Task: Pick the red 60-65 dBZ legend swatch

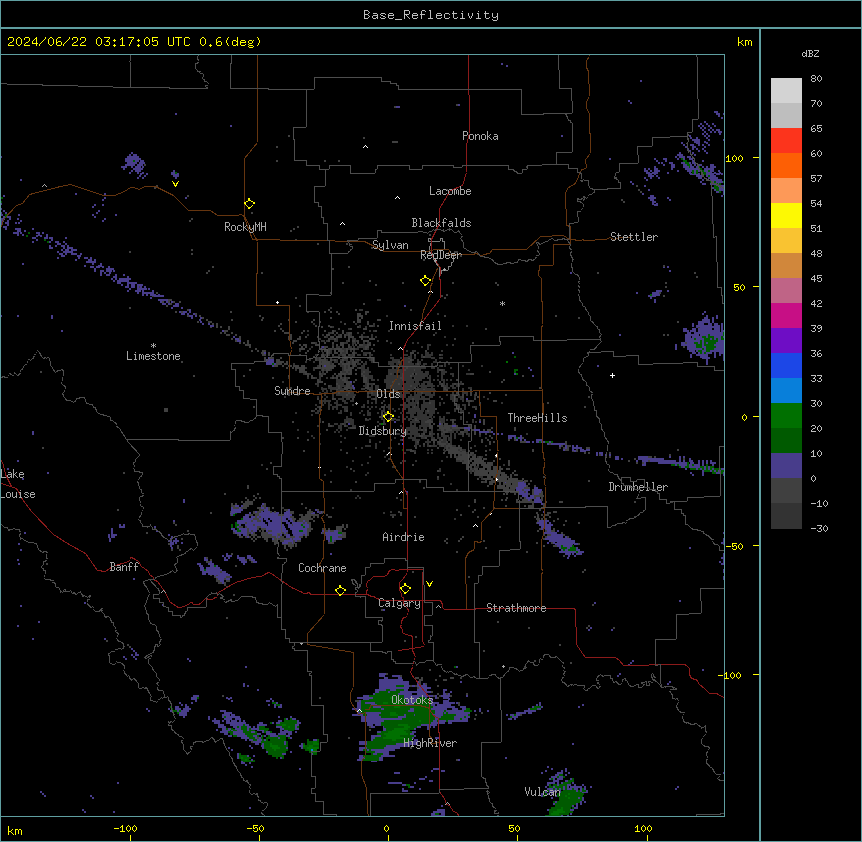Action: pos(786,140)
